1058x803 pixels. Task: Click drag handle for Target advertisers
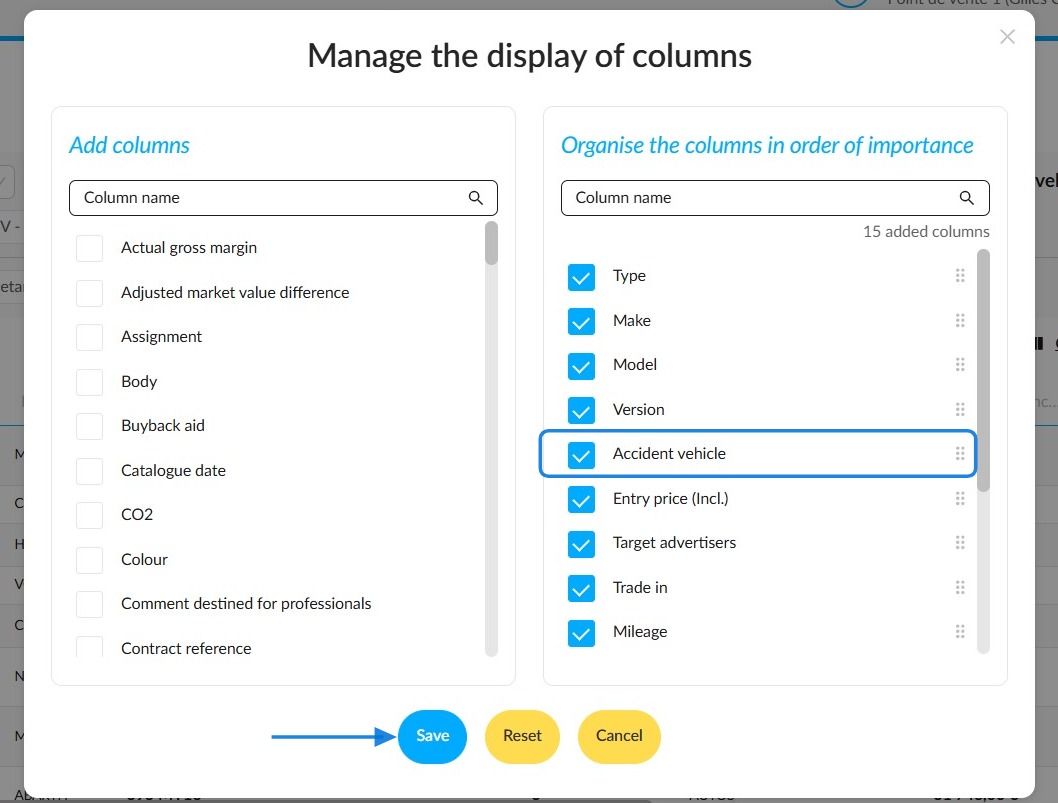click(959, 543)
